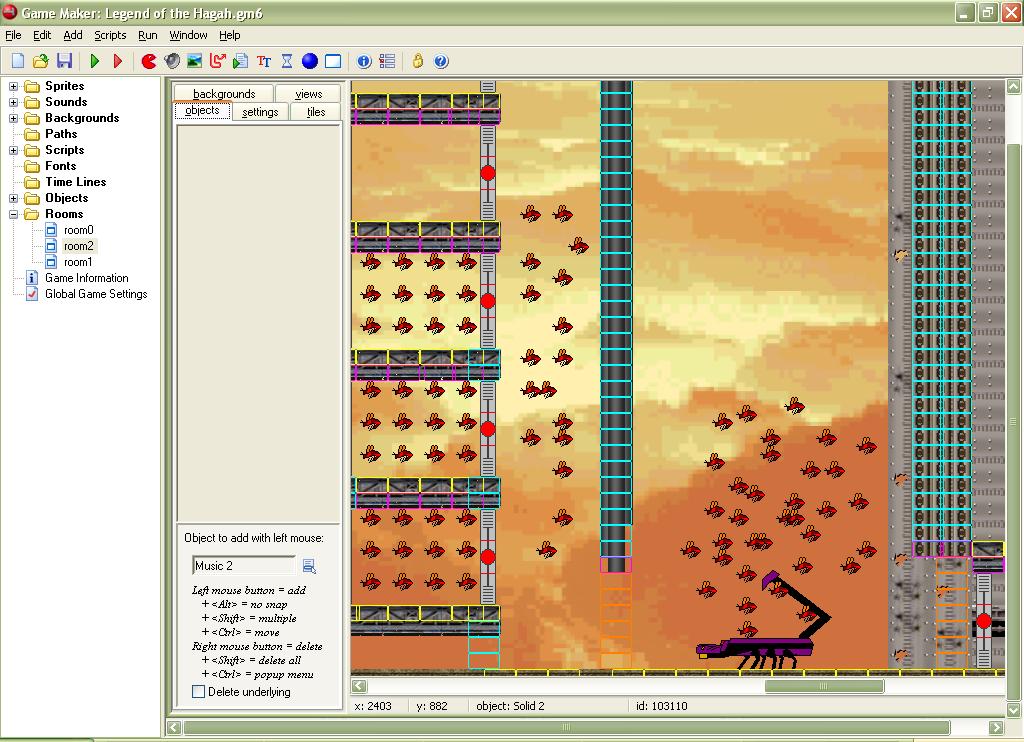The width and height of the screenshot is (1024, 742).
Task: Click the lock icon in the toolbar
Action: click(x=418, y=61)
